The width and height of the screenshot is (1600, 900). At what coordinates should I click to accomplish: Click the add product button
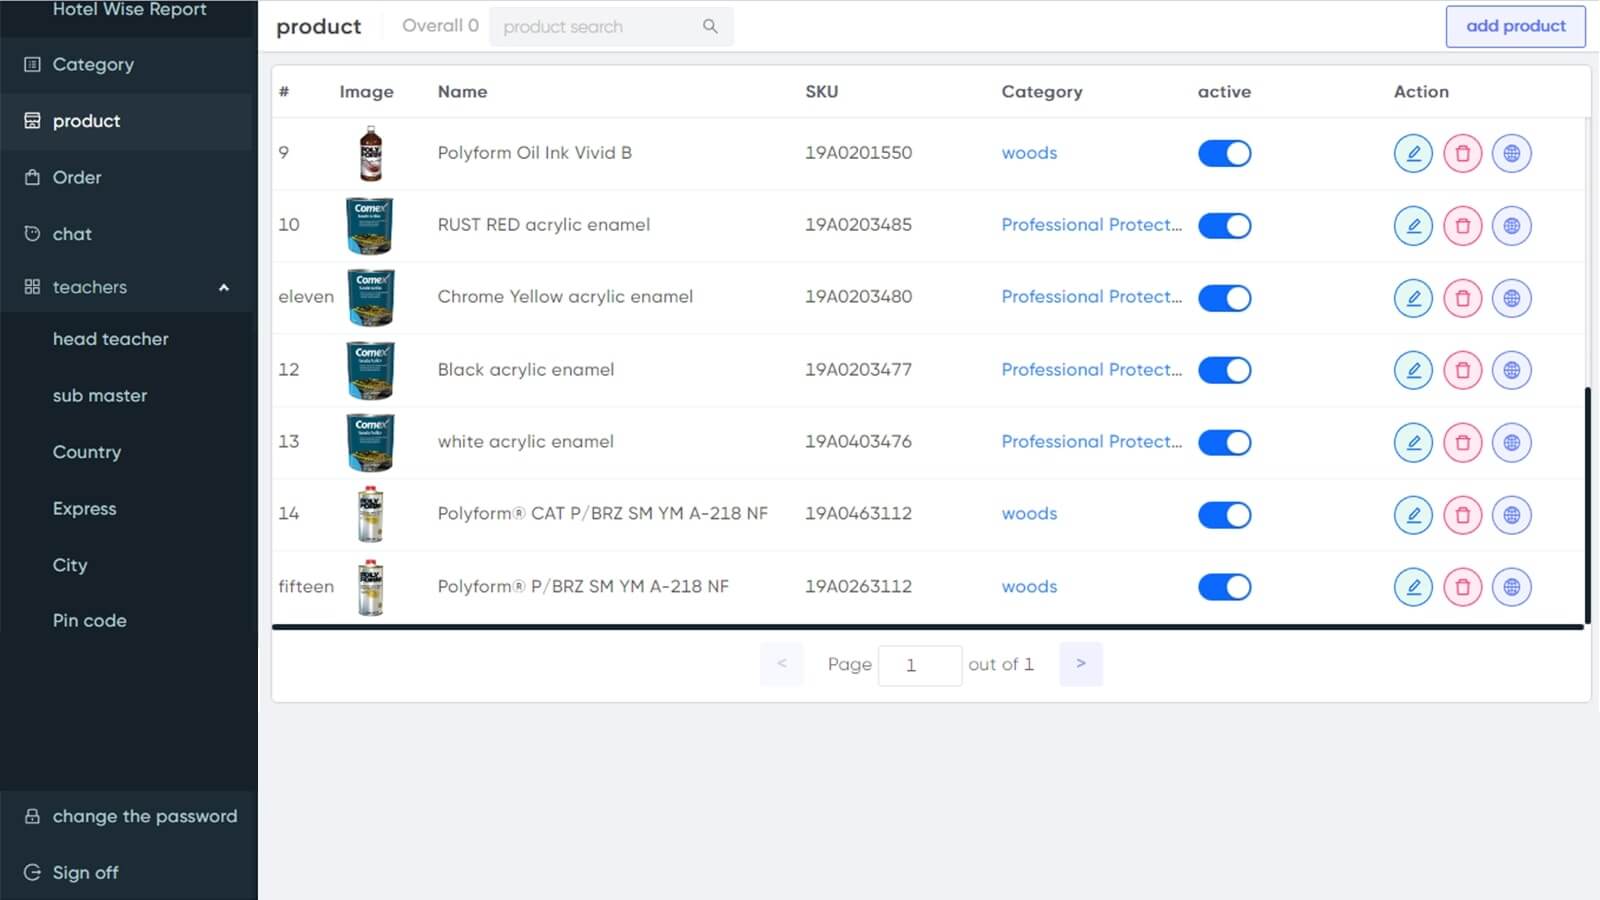point(1515,26)
